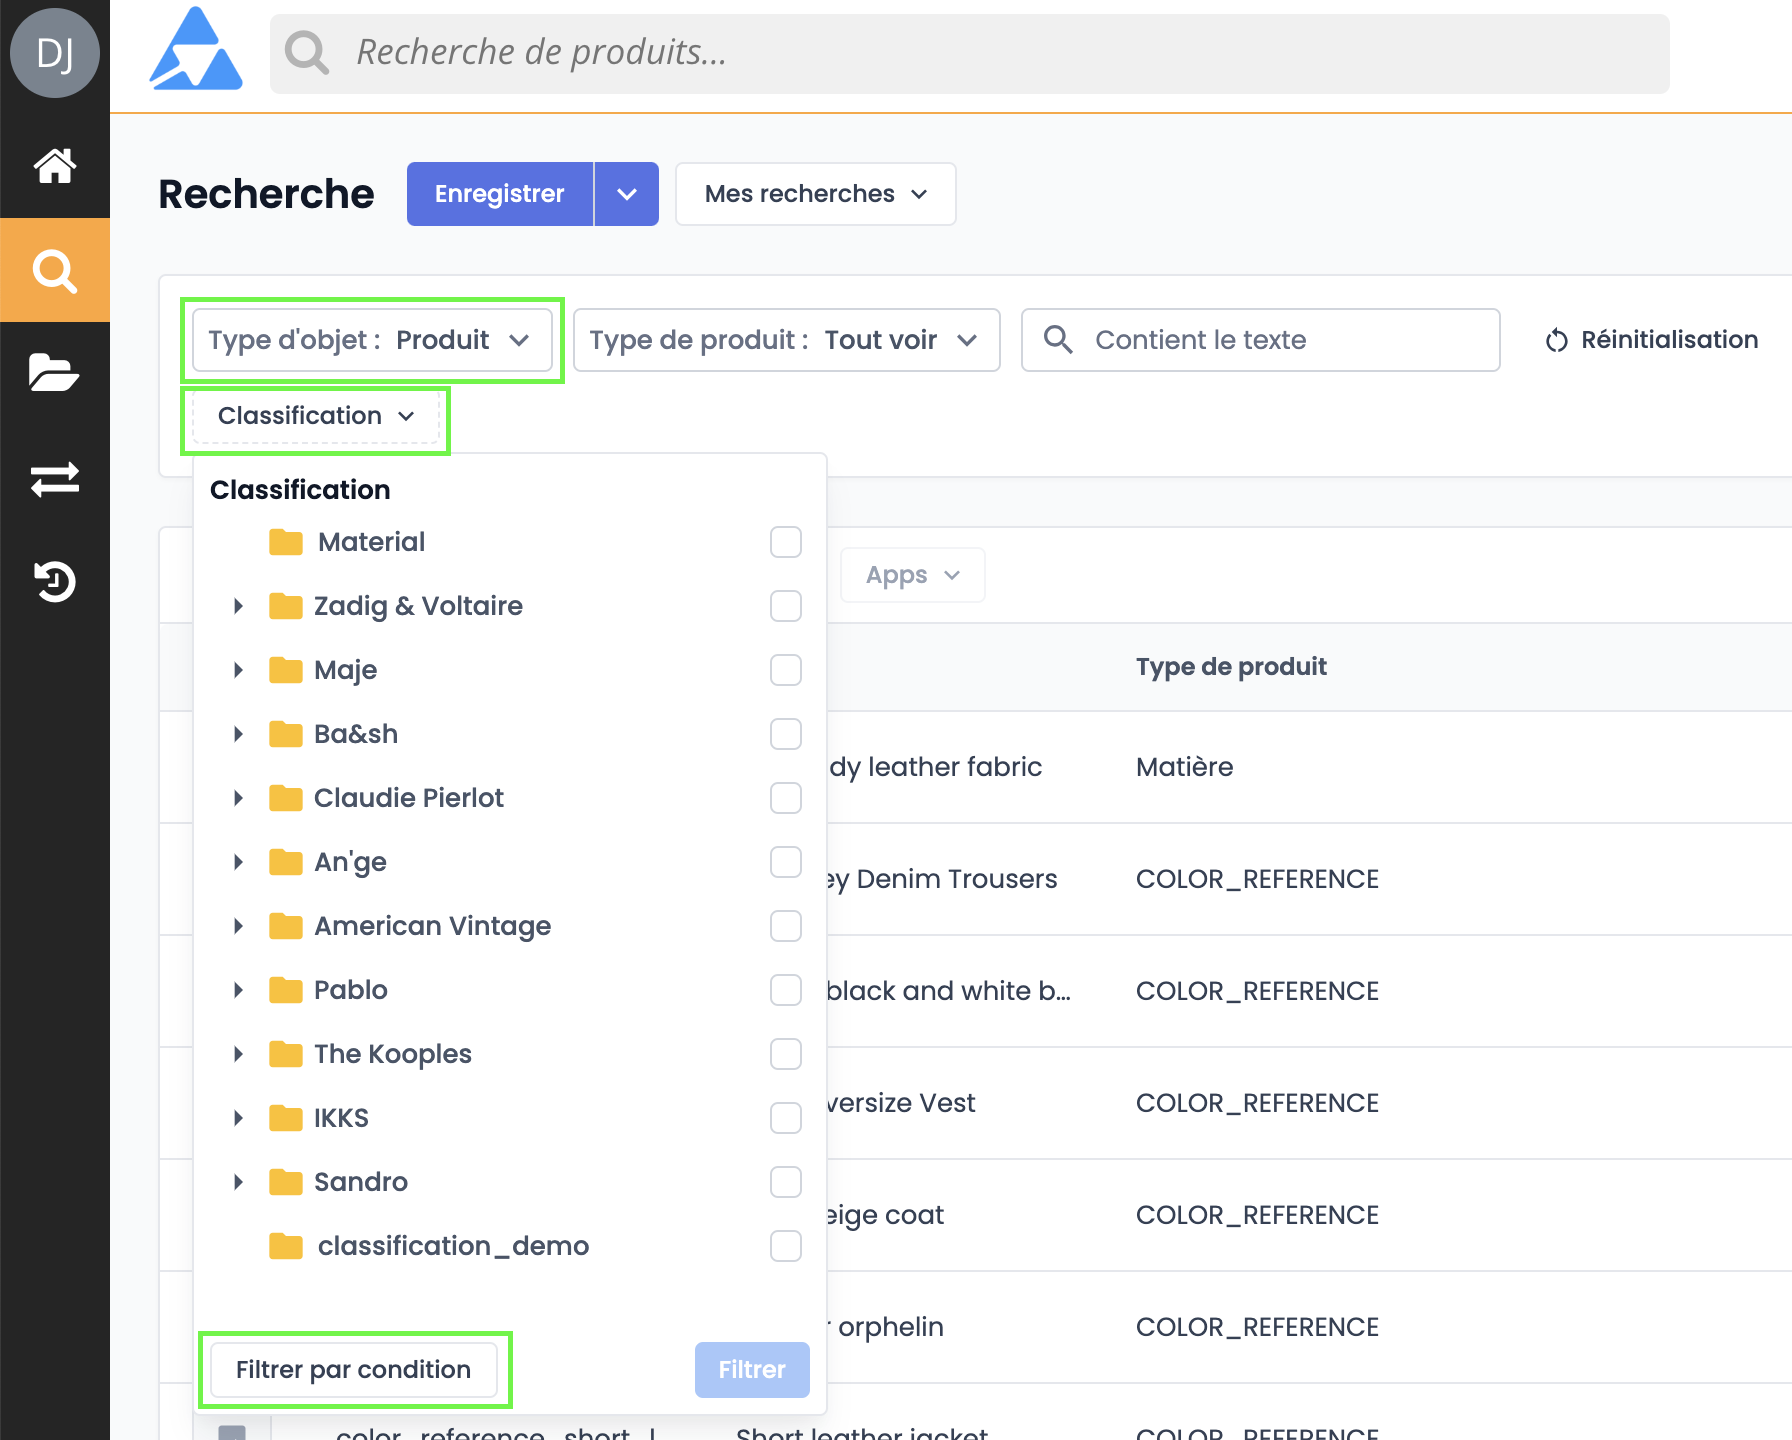Go to the Home icon in sidebar

click(55, 166)
